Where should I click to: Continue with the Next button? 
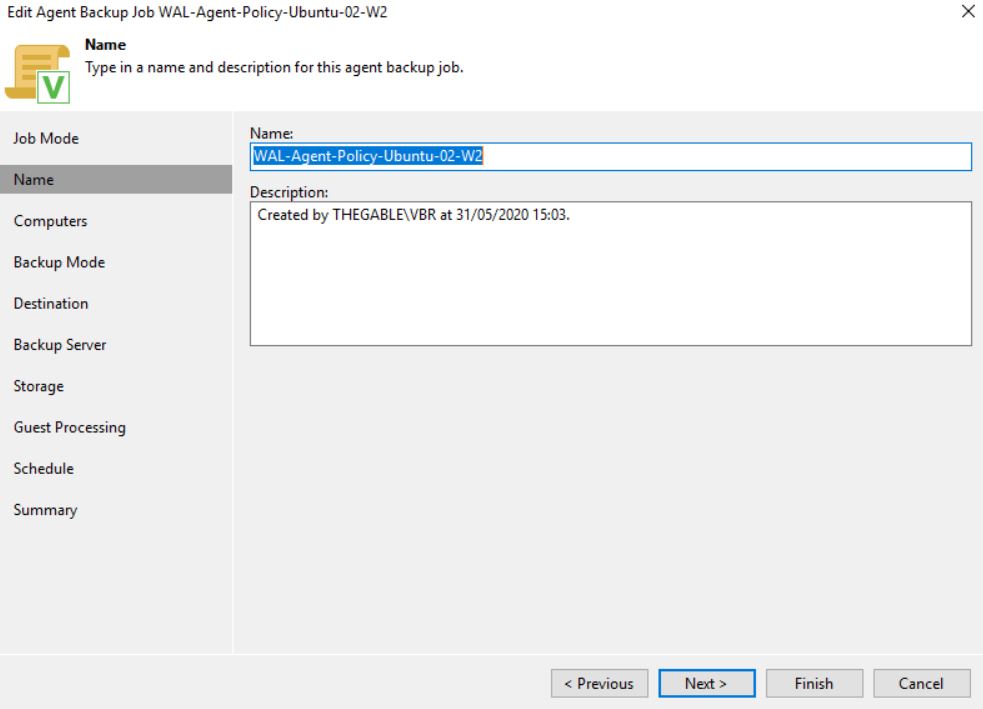707,683
